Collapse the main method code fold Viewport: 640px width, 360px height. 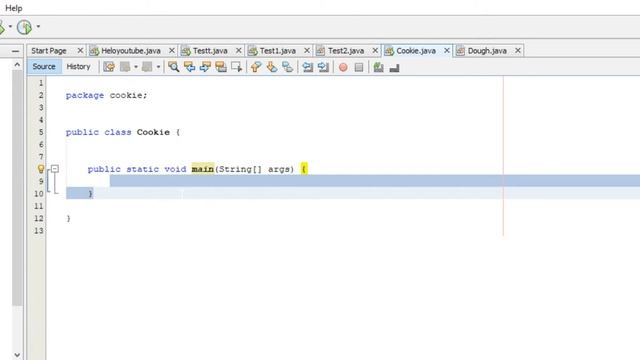(x=55, y=169)
